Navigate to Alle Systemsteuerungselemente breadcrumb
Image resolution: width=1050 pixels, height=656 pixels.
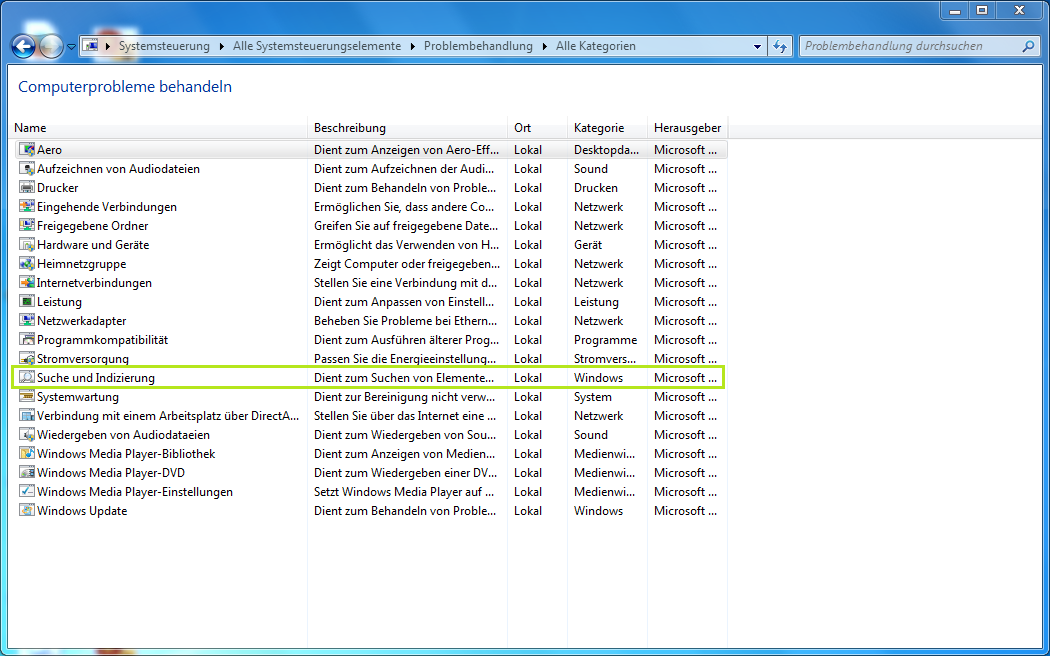tap(317, 46)
